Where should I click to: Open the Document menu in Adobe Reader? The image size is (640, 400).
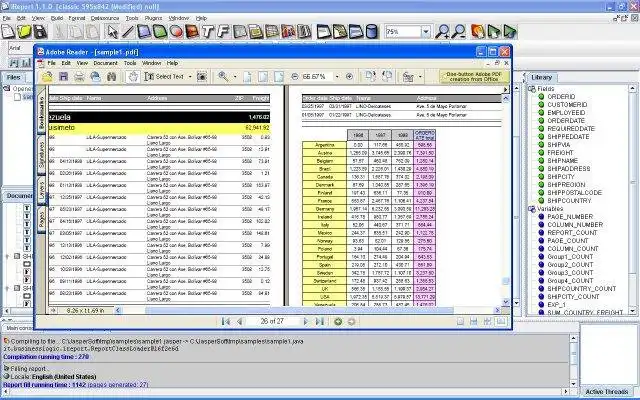point(105,62)
